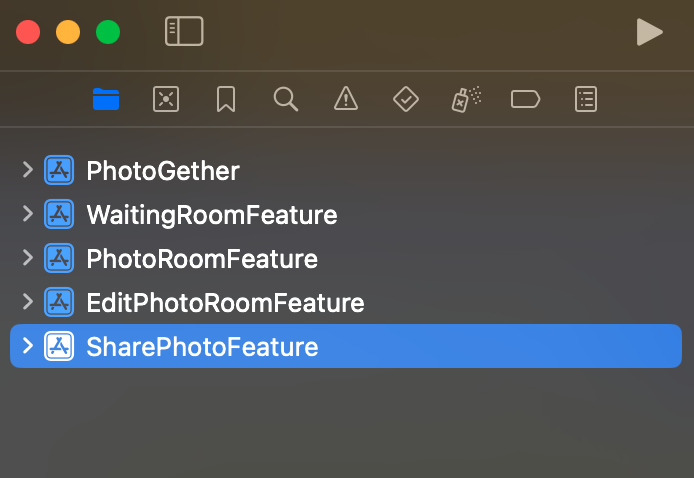The height and width of the screenshot is (478, 694).
Task: Select WaitingRoomFeature in the navigator
Action: (x=211, y=214)
